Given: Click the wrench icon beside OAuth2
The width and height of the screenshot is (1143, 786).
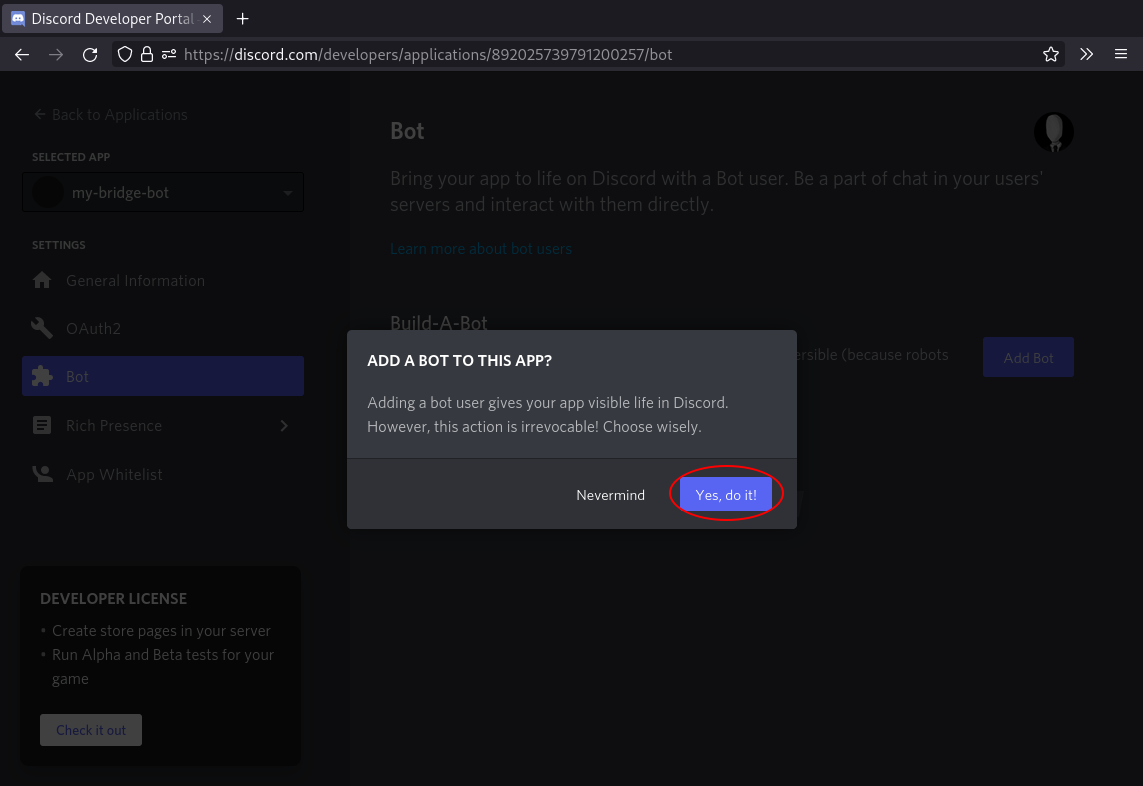Looking at the screenshot, I should (x=42, y=328).
